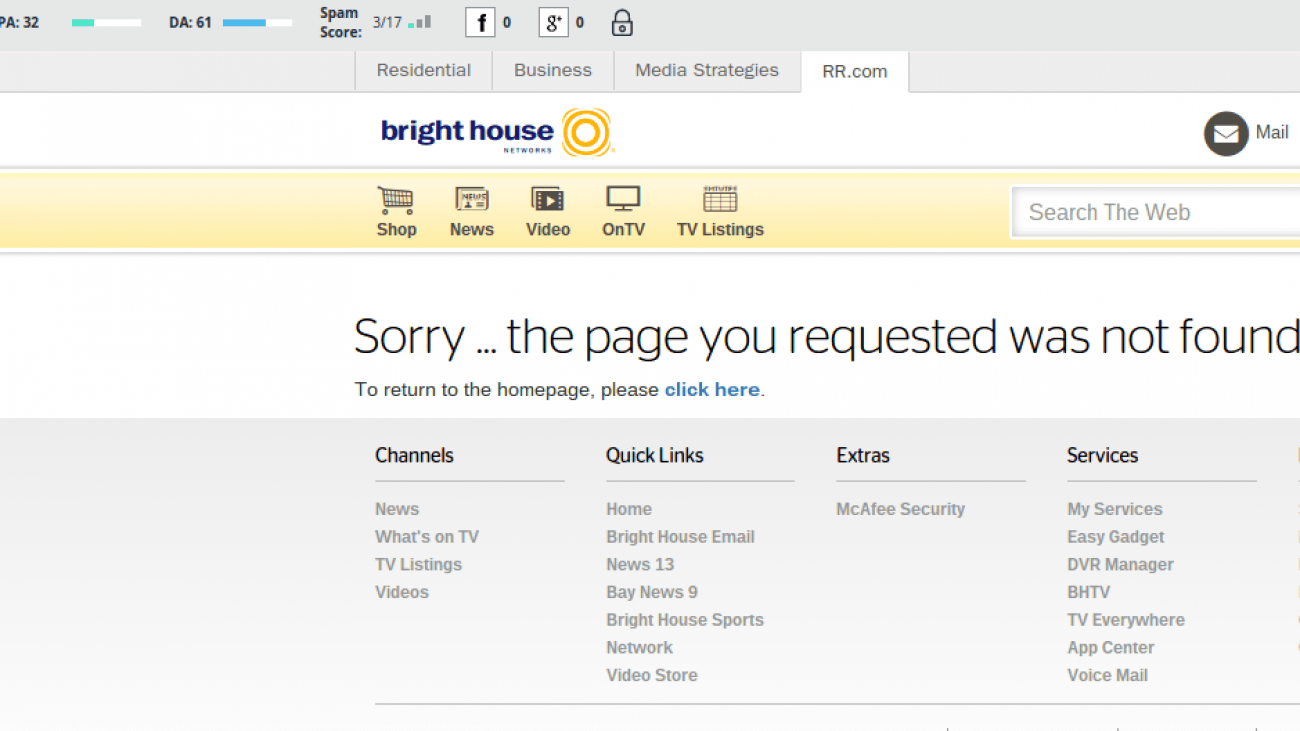This screenshot has height=731, width=1300.
Task: Click the Shop cart icon
Action: tap(396, 200)
